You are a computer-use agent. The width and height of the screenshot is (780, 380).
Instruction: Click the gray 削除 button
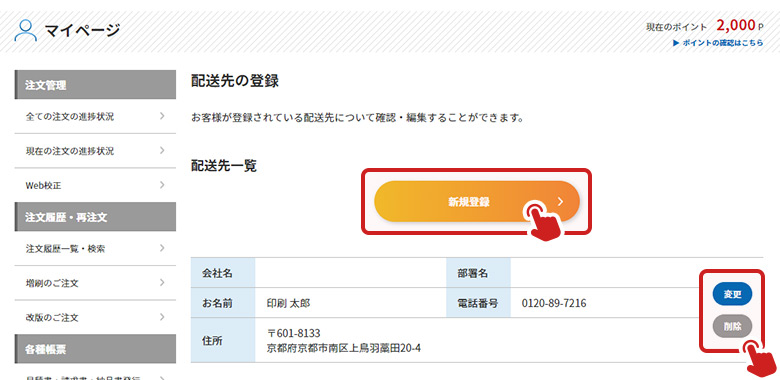click(x=732, y=326)
